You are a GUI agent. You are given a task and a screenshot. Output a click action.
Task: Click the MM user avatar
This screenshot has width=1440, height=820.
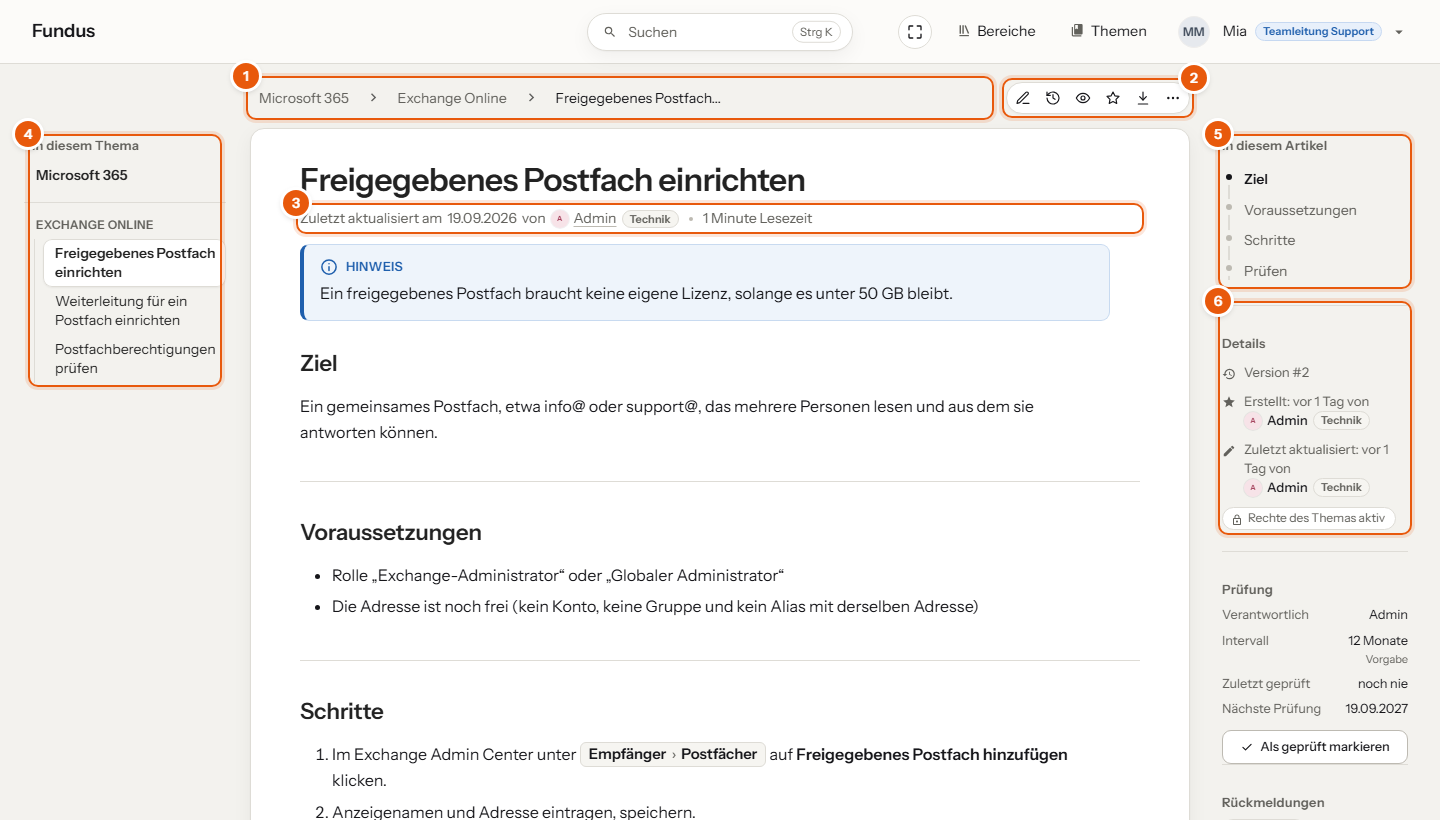pyautogui.click(x=1194, y=32)
